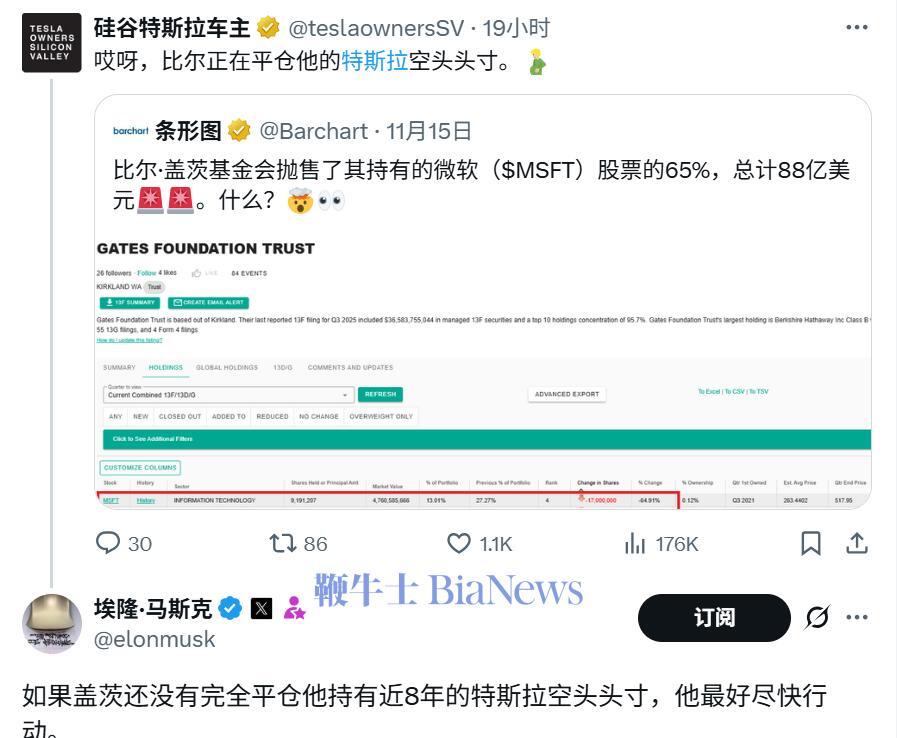Screen dimensions: 897x738
Task: Share the tweet via upload arrow icon
Action: click(x=856, y=543)
